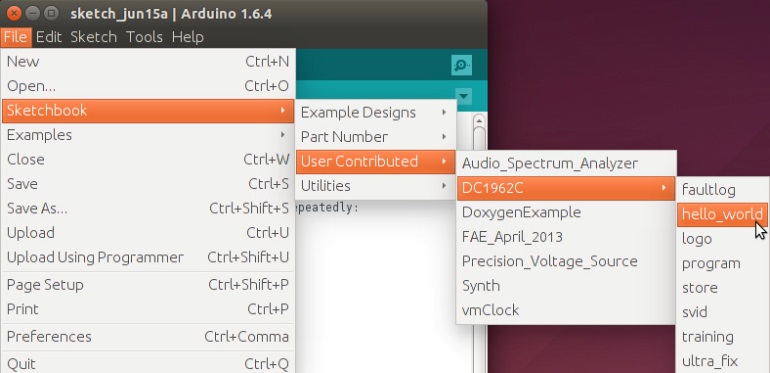The width and height of the screenshot is (770, 373).
Task: Open the Precision_Voltage_Source sketch
Action: [566, 262]
